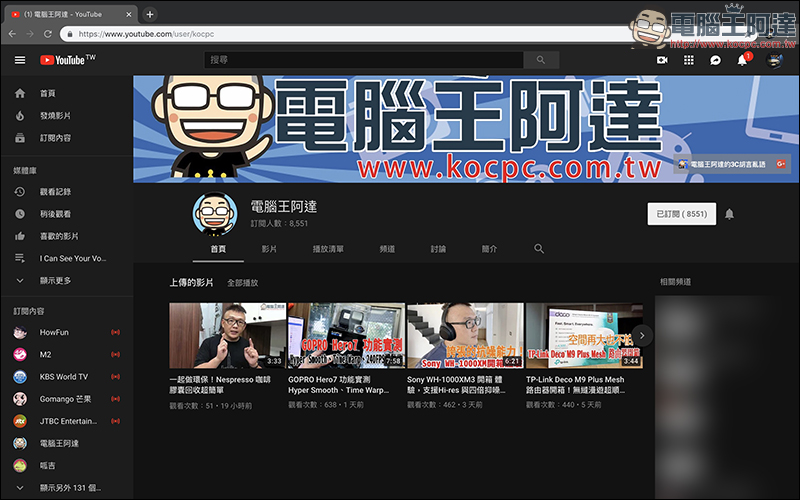Open a new browser tab with plus
Screen dimensions: 800x500
(149, 14)
